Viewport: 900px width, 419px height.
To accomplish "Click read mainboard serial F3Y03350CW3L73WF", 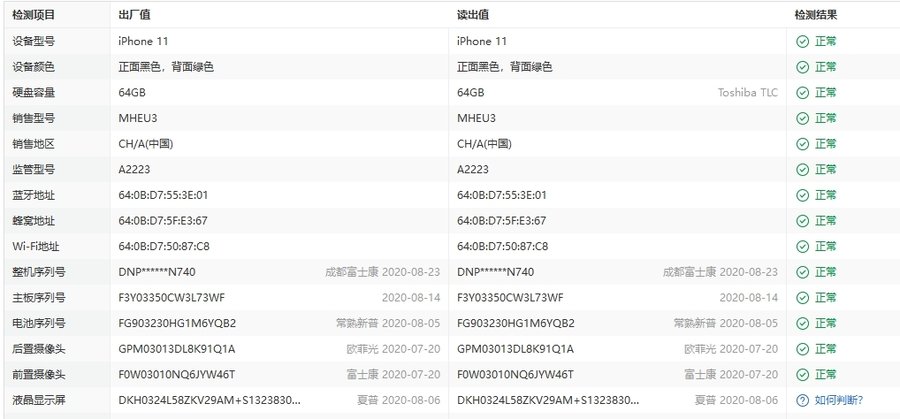I will click(510, 297).
